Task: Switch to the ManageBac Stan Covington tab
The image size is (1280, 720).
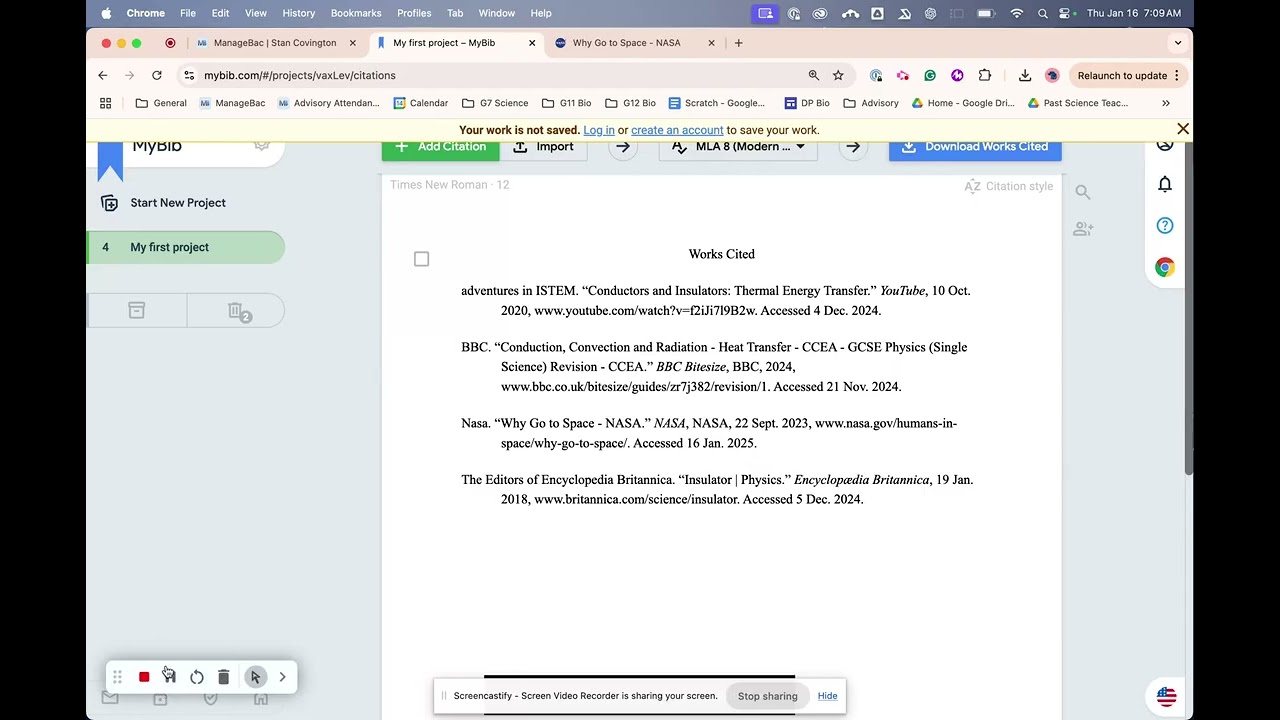Action: click(274, 43)
